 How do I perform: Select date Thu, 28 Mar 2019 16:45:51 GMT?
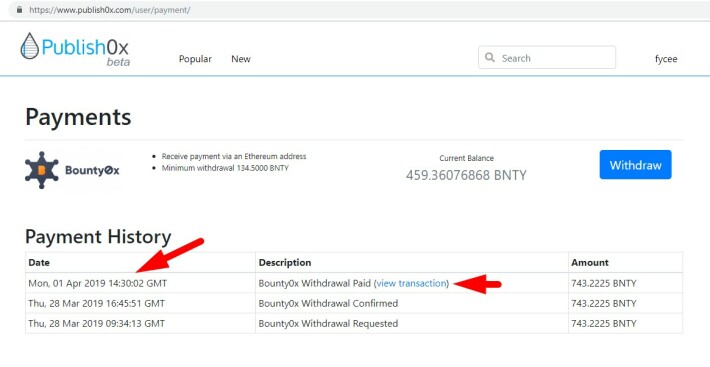pyautogui.click(x=96, y=303)
